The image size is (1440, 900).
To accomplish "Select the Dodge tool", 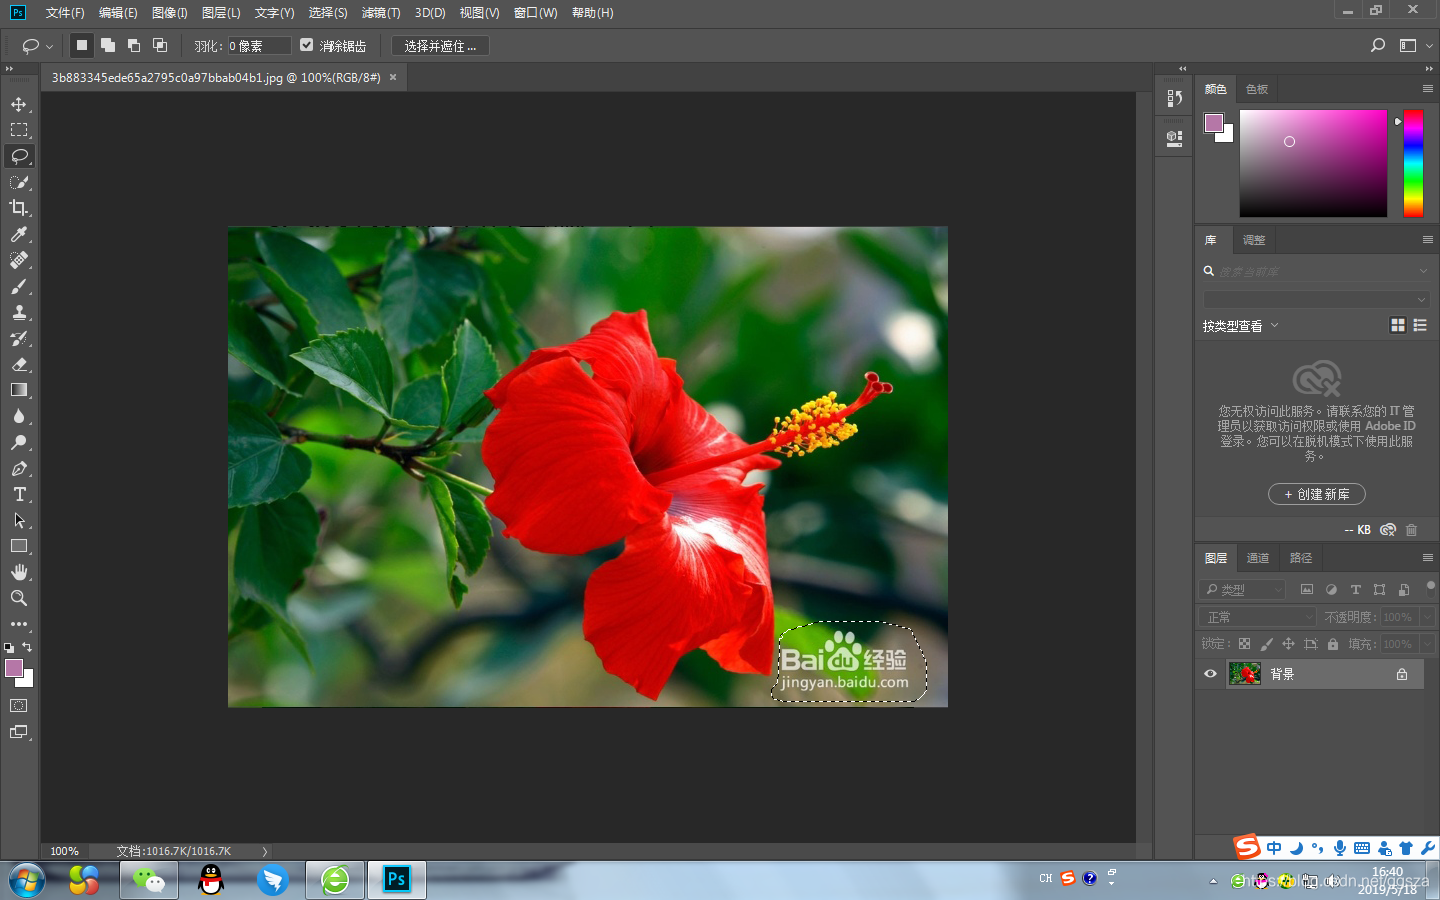I will [x=19, y=442].
